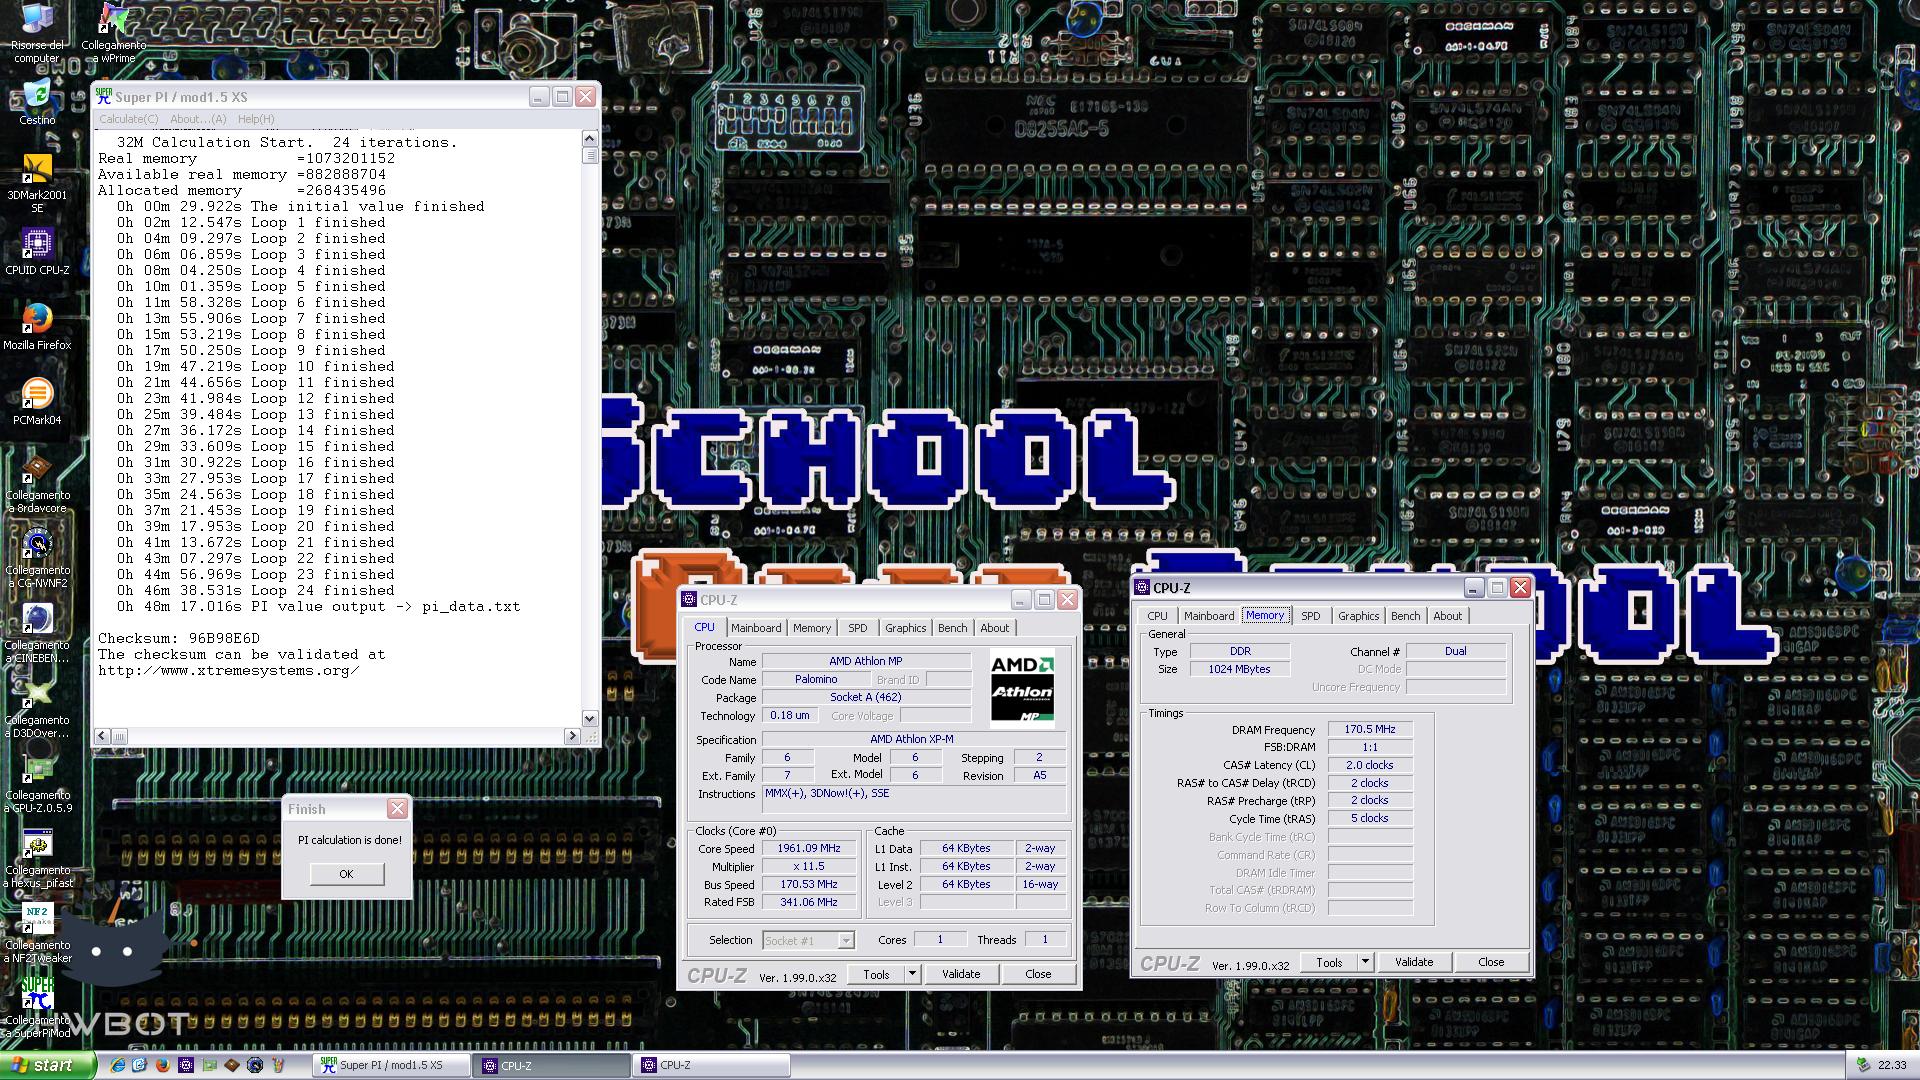
Task: Click the CPU-Z quick launch icon
Action: click(186, 1066)
